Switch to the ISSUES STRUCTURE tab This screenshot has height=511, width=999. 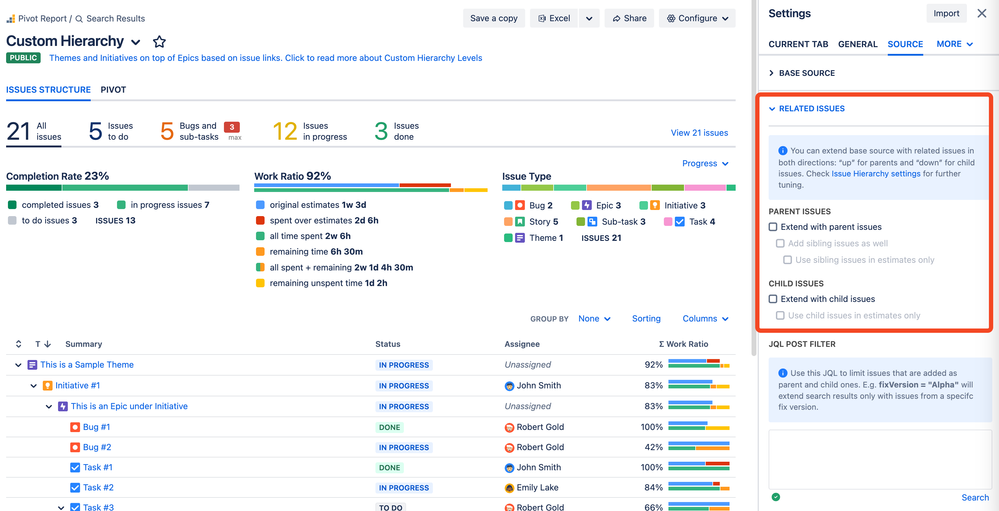[x=48, y=90]
